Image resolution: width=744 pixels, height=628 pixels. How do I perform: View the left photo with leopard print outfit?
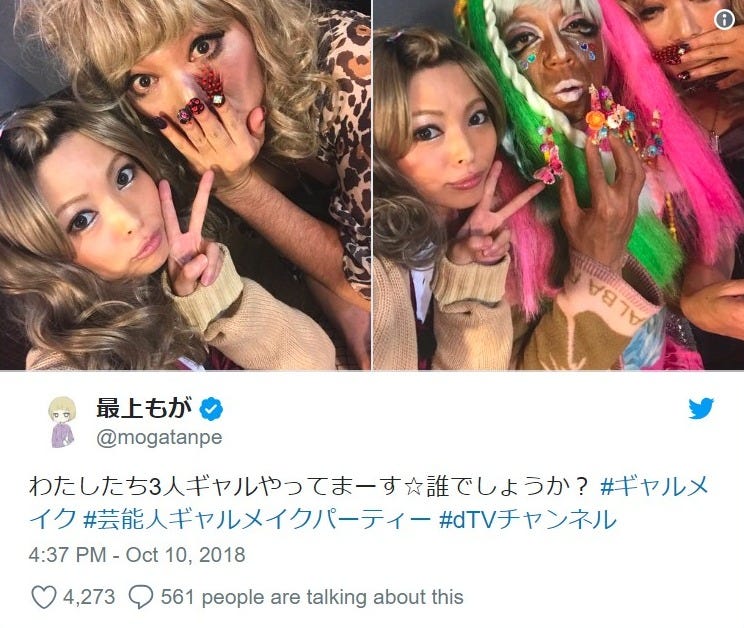(x=185, y=185)
